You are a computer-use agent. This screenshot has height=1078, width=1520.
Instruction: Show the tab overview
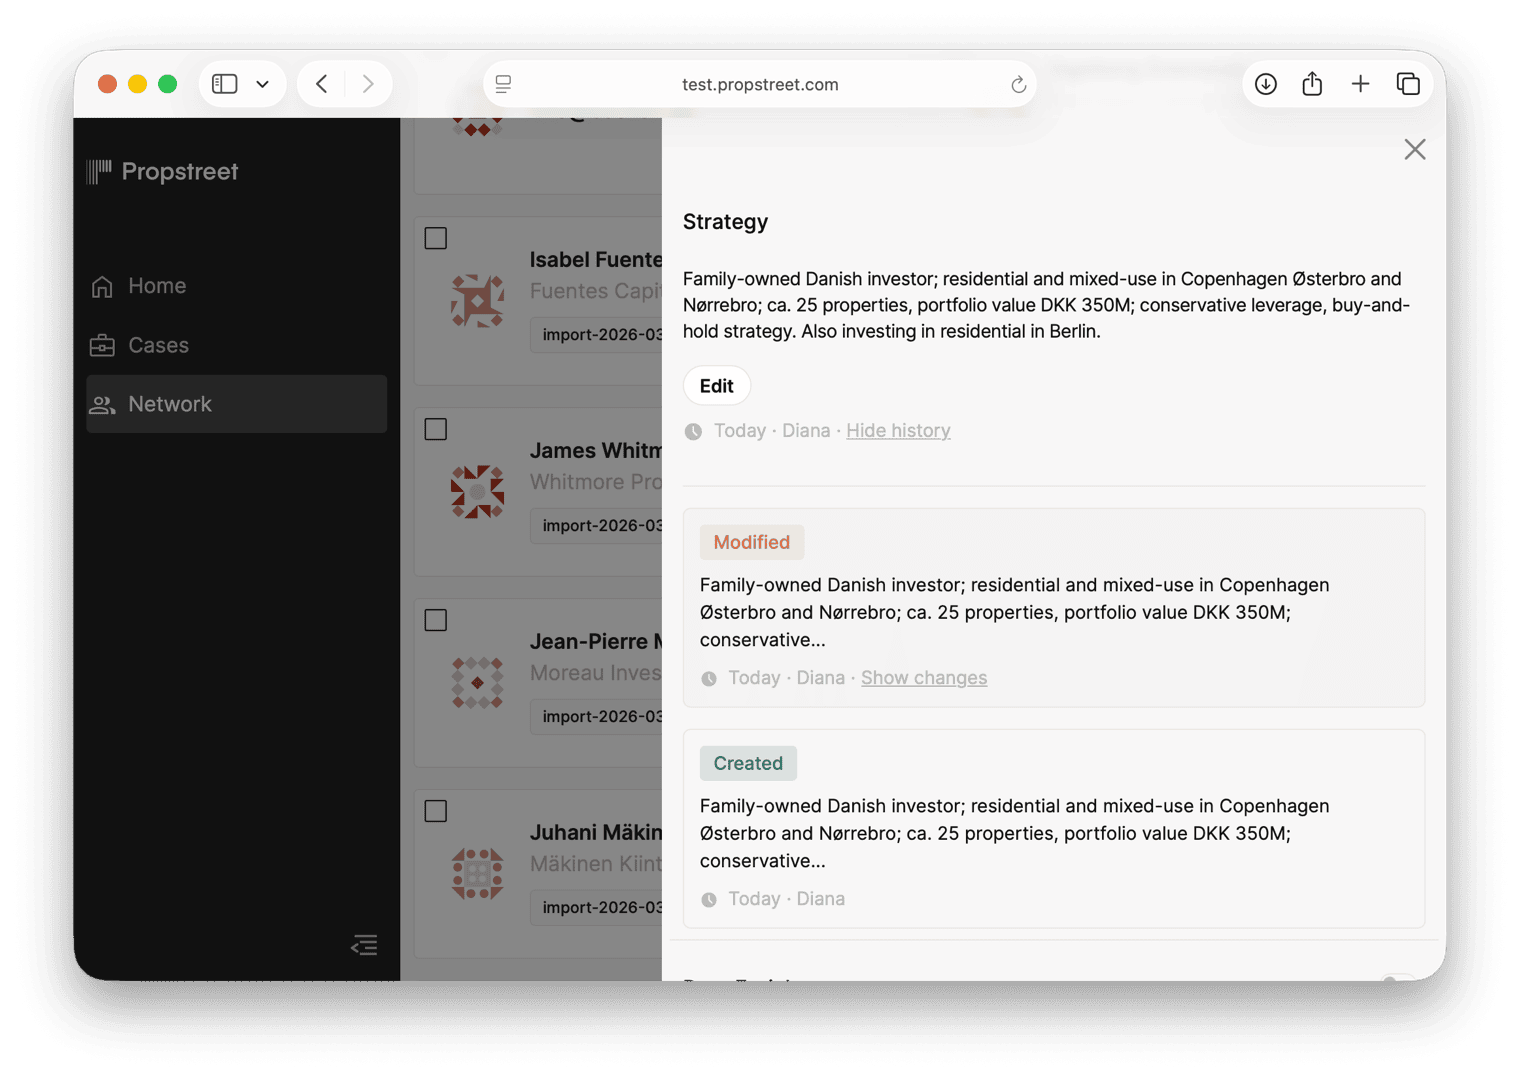[1408, 84]
